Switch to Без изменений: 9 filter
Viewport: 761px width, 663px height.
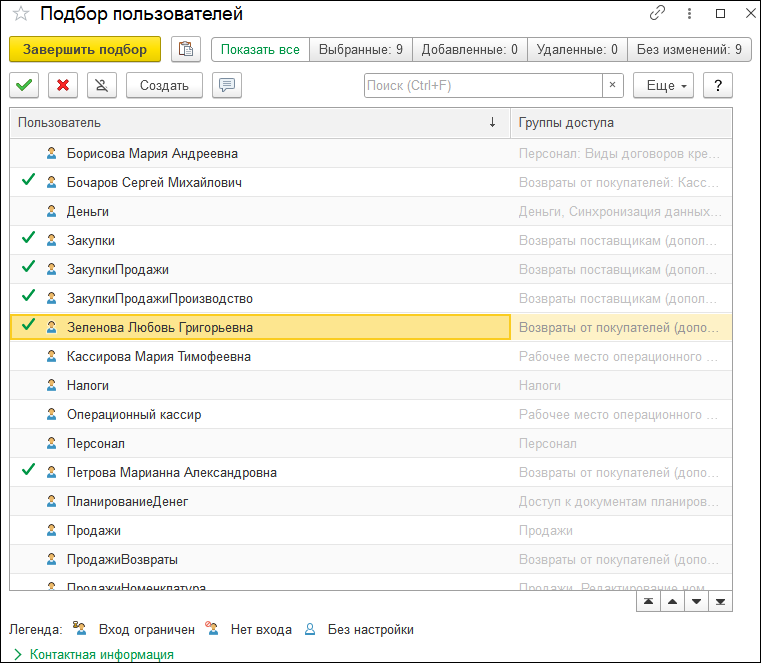[x=689, y=50]
